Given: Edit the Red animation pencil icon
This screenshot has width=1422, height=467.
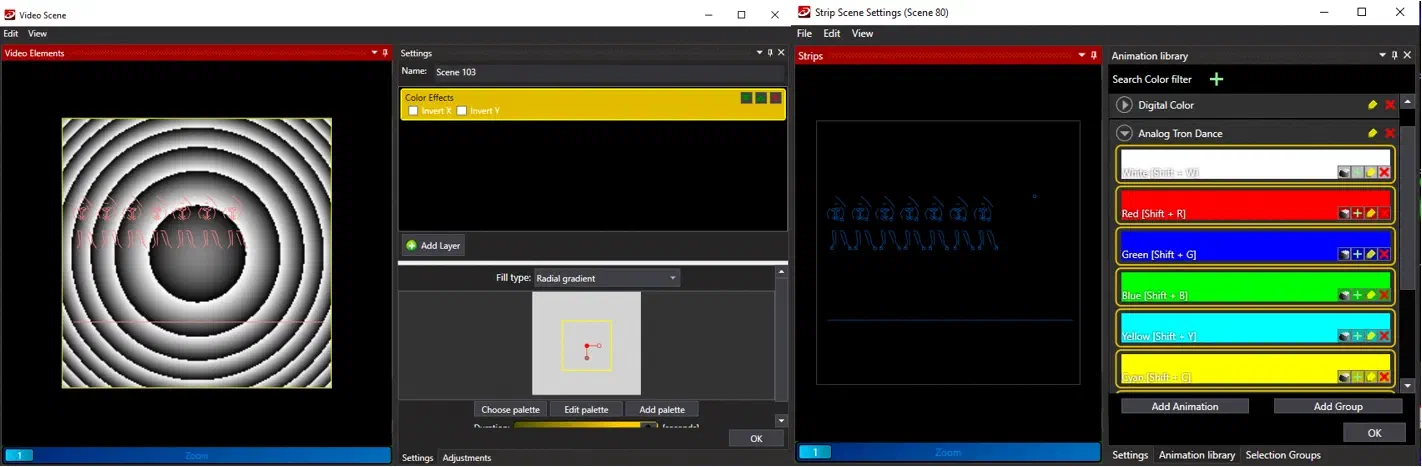Looking at the screenshot, I should 1371,213.
